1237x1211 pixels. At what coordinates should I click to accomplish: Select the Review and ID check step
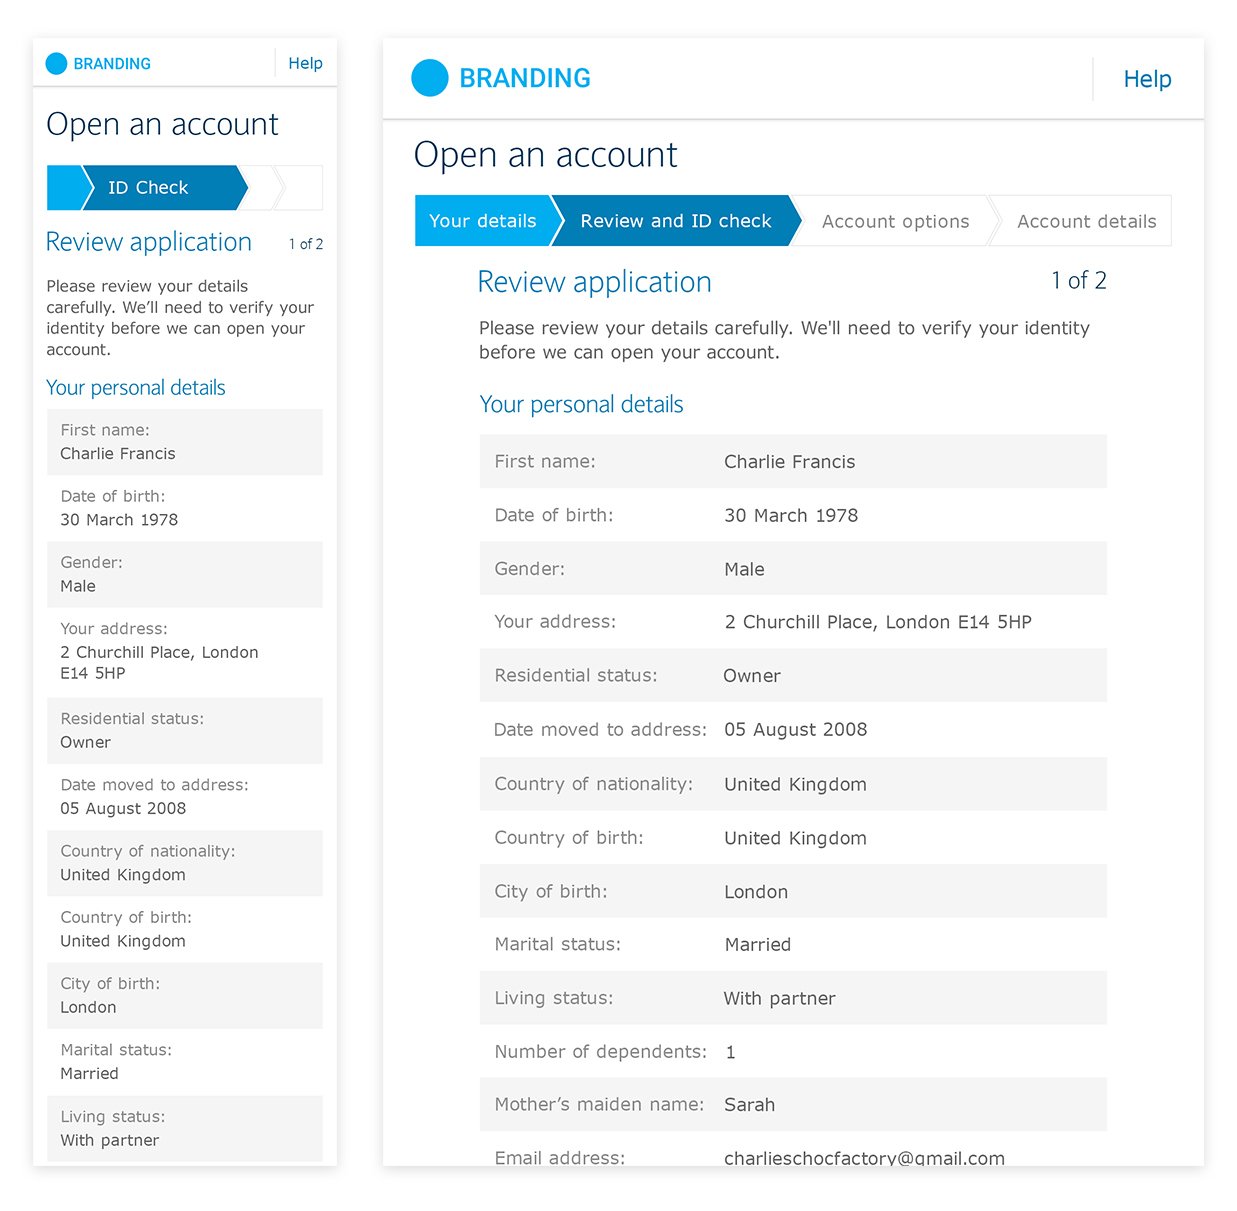click(x=676, y=221)
